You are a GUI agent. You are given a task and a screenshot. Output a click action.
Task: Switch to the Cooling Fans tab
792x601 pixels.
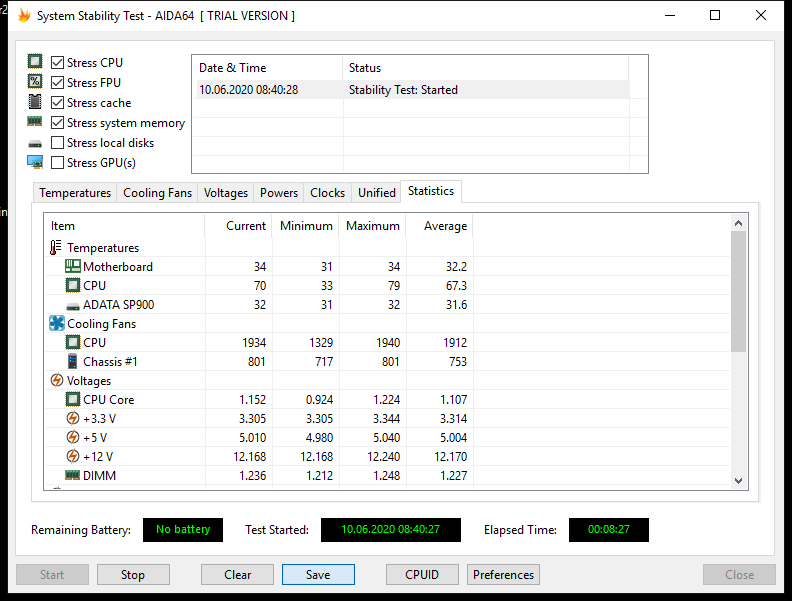click(x=157, y=193)
